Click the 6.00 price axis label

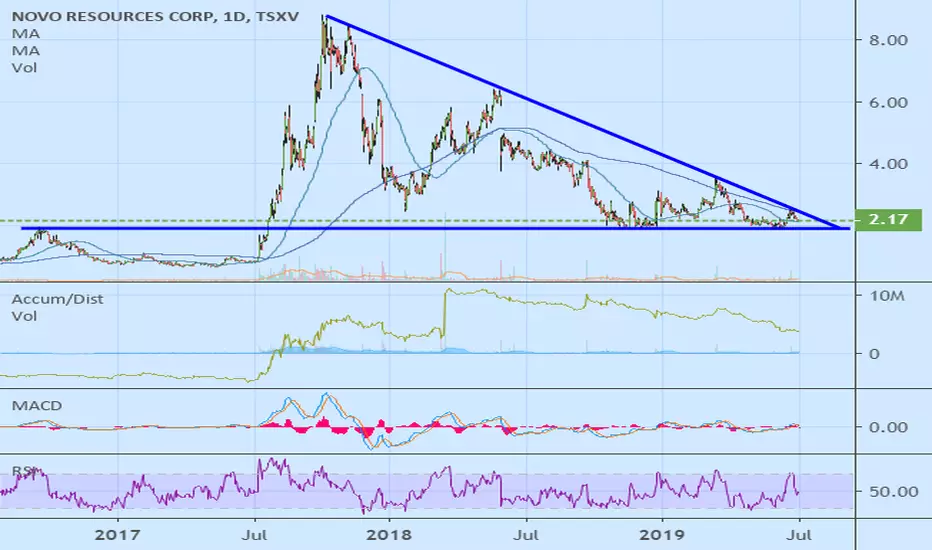point(889,102)
